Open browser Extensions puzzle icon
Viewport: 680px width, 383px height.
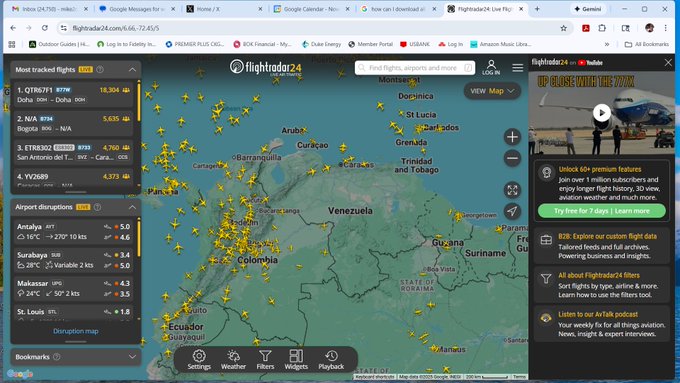tap(602, 28)
